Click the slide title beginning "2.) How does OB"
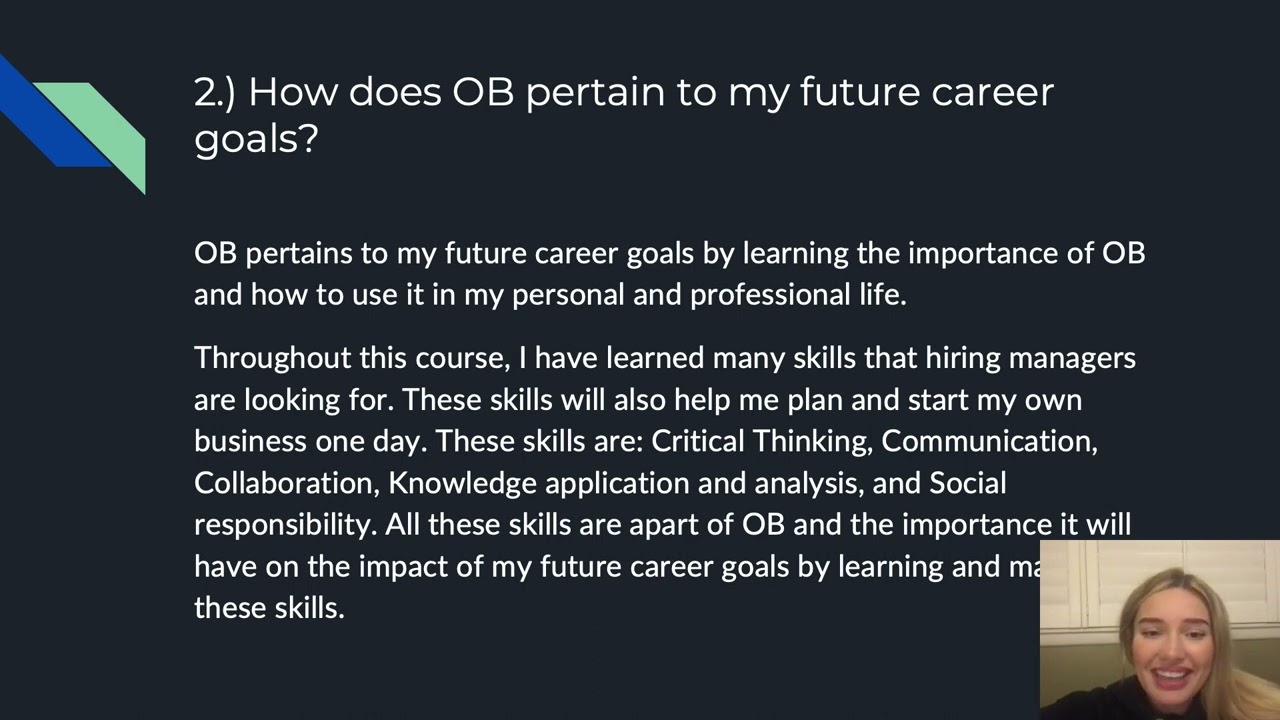Image resolution: width=1280 pixels, height=720 pixels. coord(623,92)
